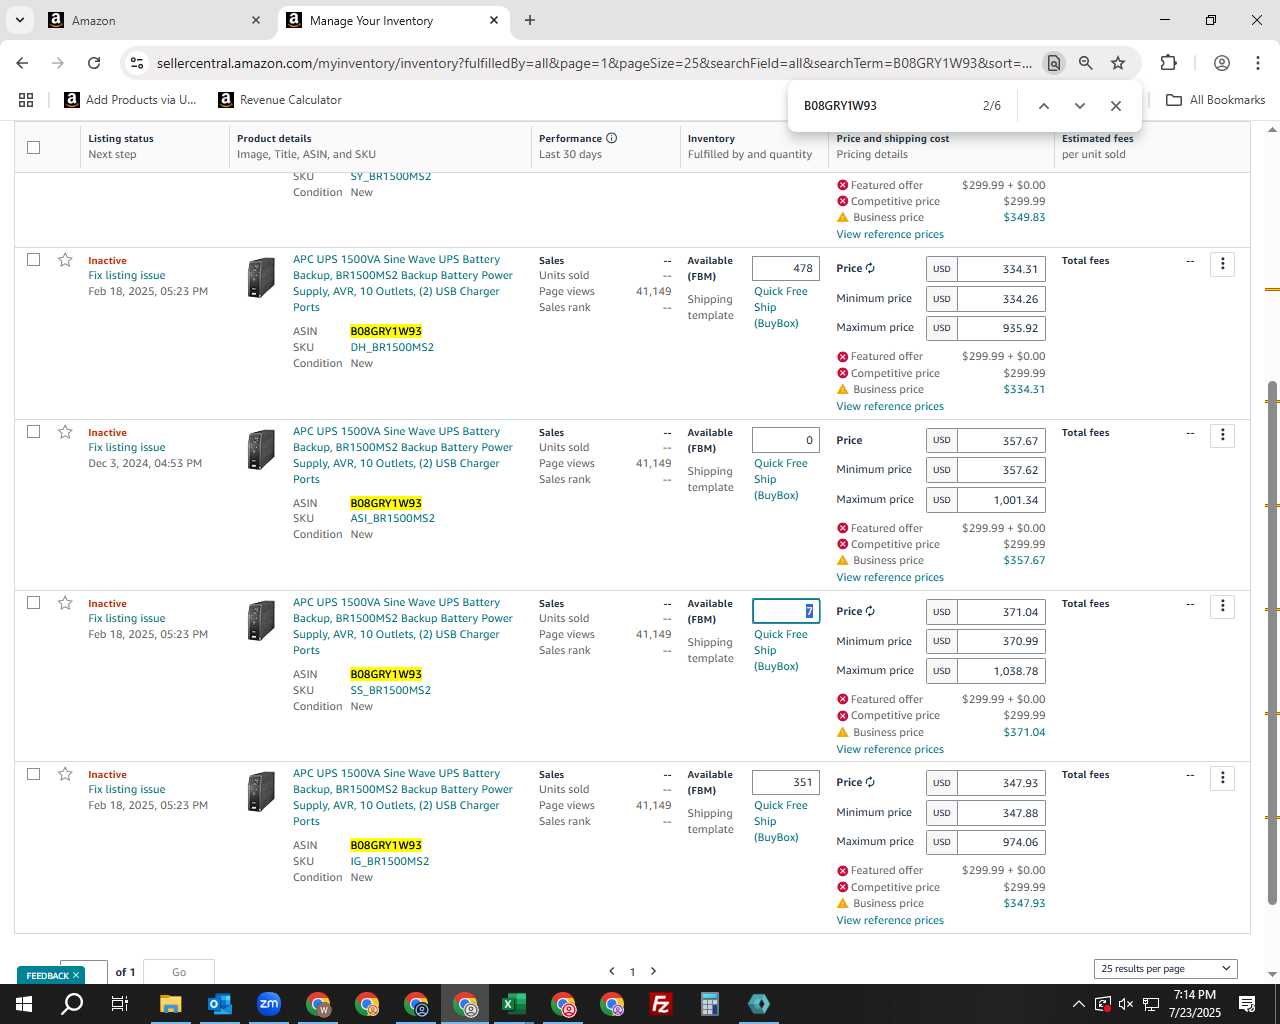The image size is (1280, 1024).
Task: Check the IG_BR1500MS2 listing checkbox
Action: point(33,774)
